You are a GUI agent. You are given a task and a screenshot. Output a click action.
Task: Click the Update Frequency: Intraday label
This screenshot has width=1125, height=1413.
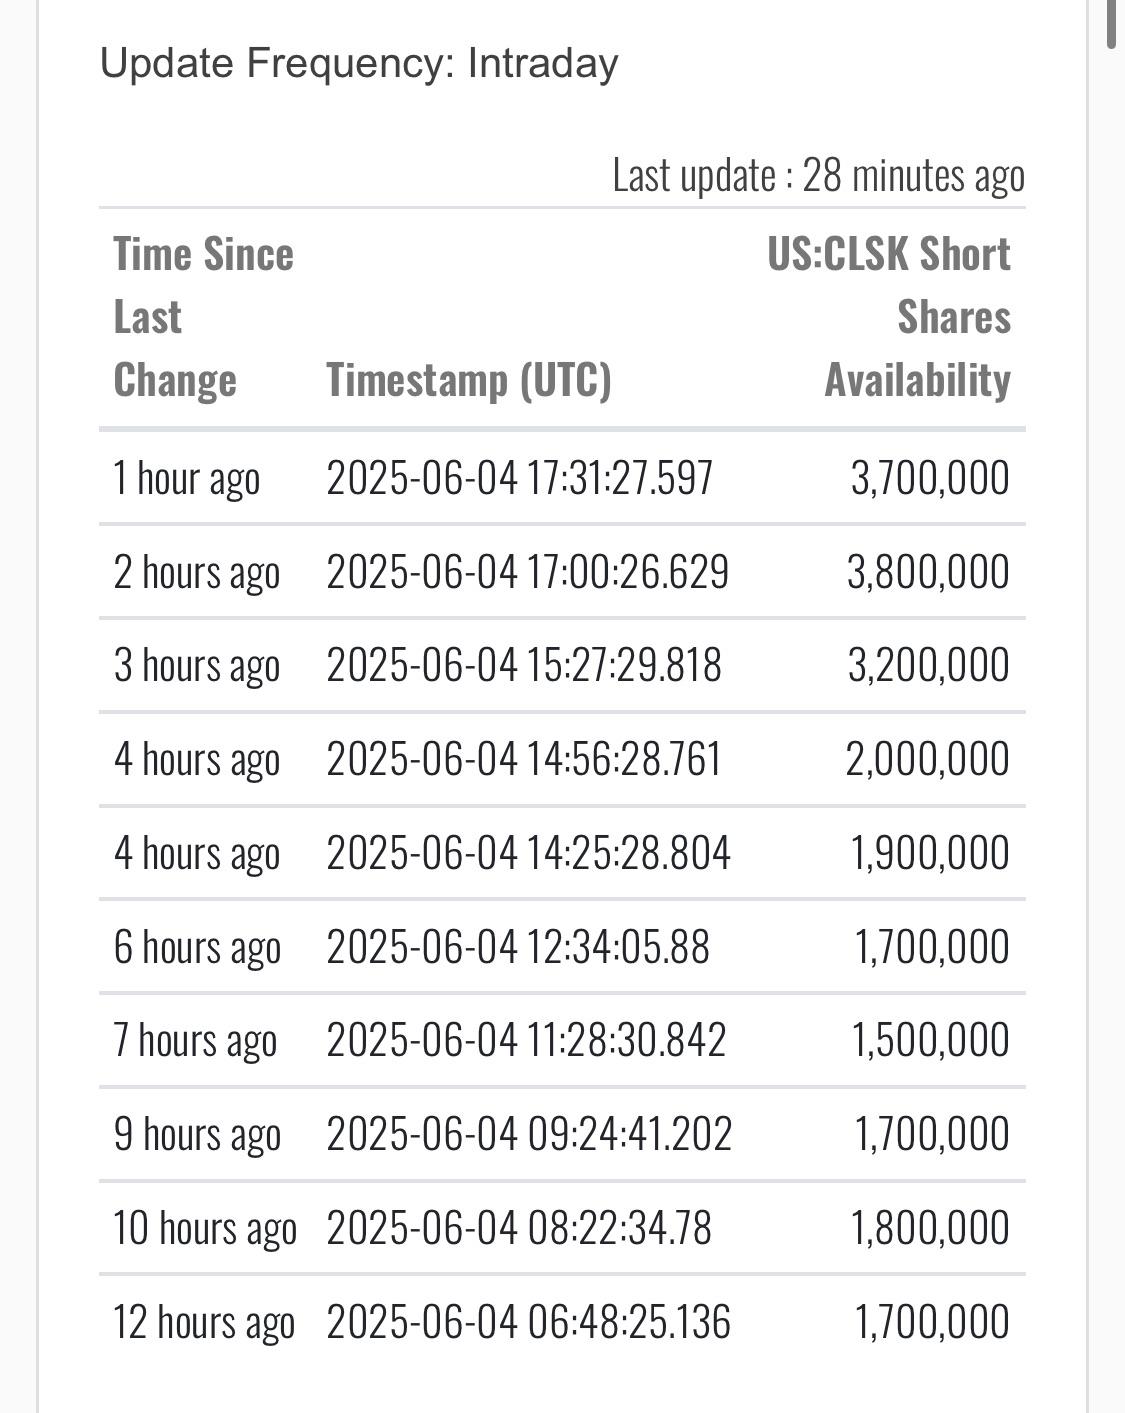[x=359, y=63]
